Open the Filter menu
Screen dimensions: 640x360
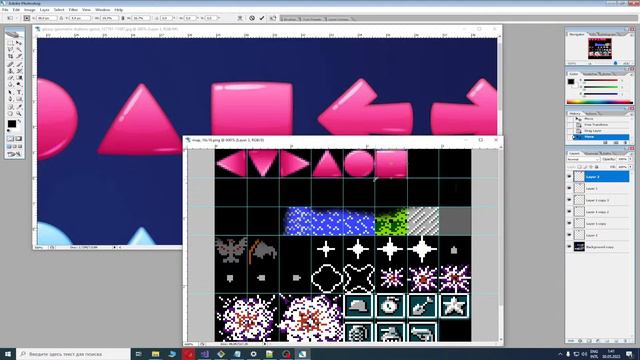pos(73,9)
